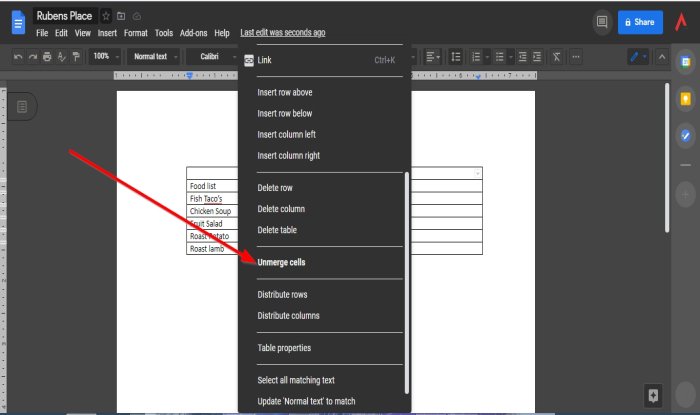Increase the paragraph indent
This screenshot has height=415, width=700.
tap(537, 57)
